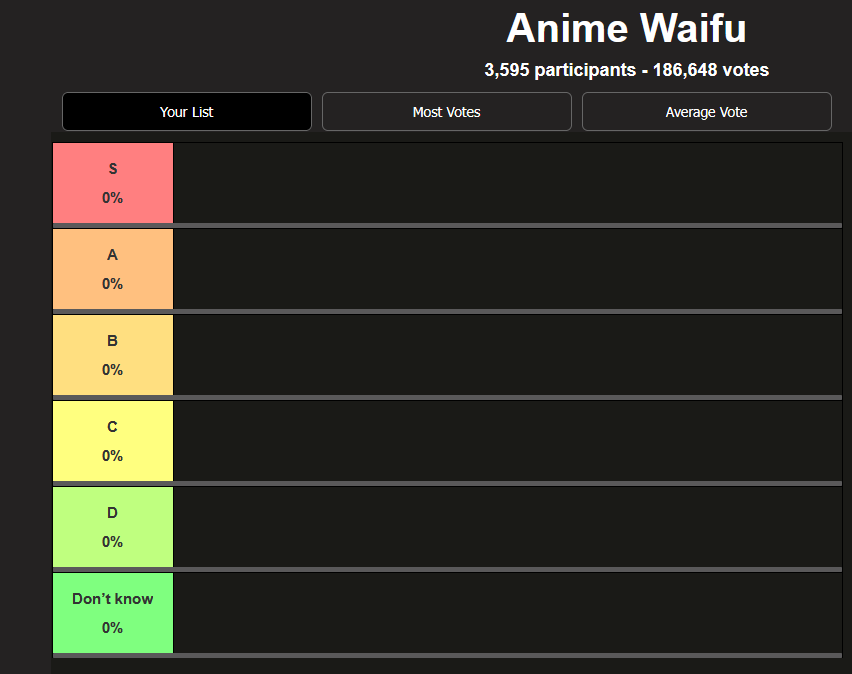Select the B tier label box
This screenshot has width=852, height=674.
coord(113,355)
